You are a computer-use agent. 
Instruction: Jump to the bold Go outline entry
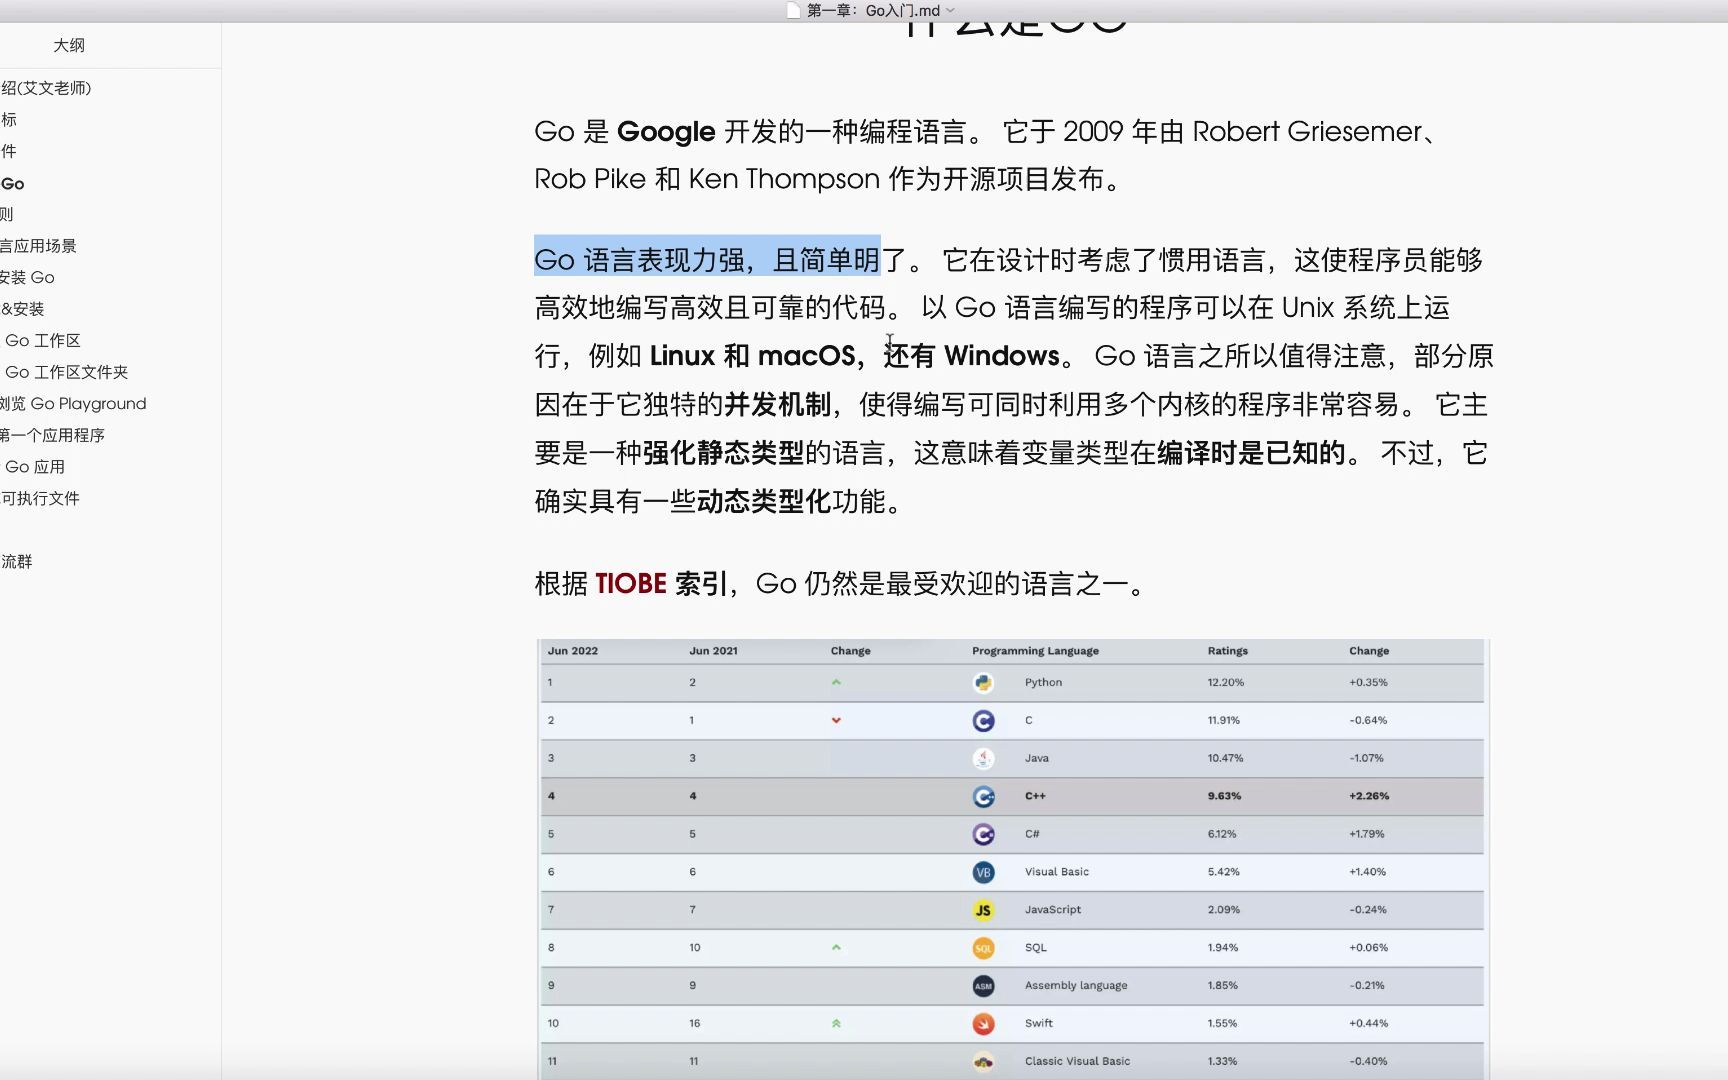tap(12, 183)
